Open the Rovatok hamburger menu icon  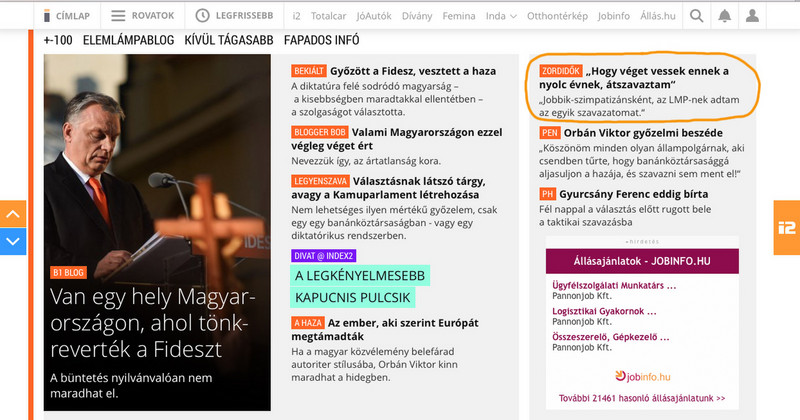[x=118, y=16]
